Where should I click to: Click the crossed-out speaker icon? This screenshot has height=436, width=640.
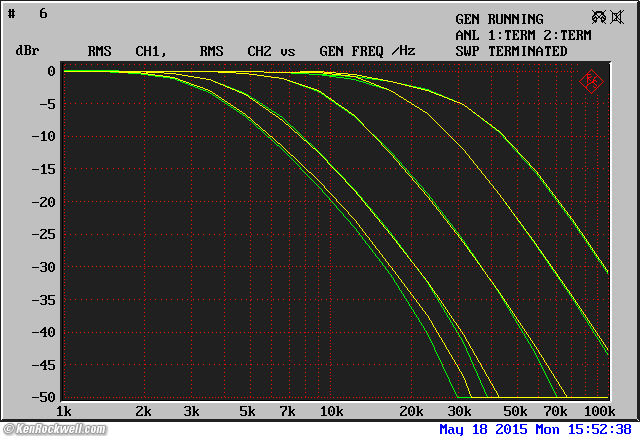[x=617, y=17]
